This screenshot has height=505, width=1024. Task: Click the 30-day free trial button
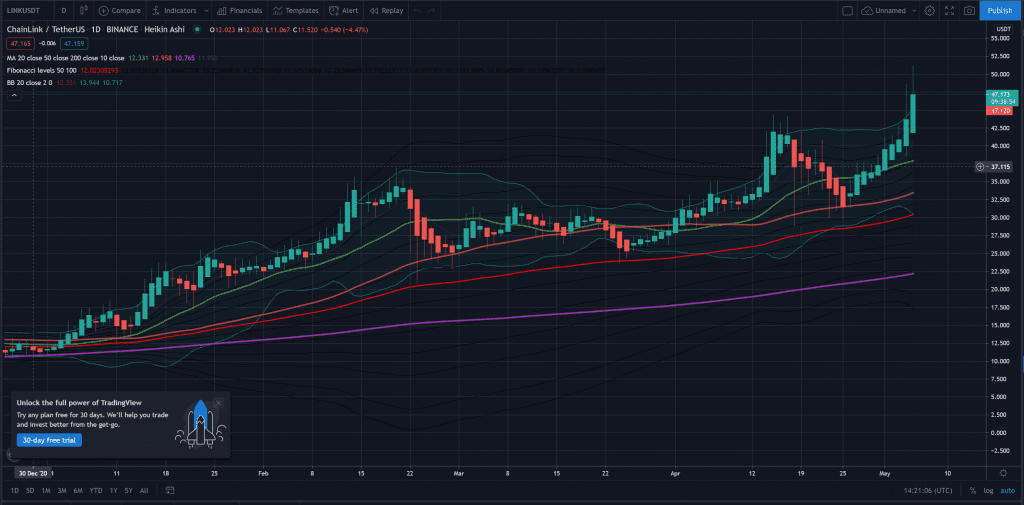49,440
